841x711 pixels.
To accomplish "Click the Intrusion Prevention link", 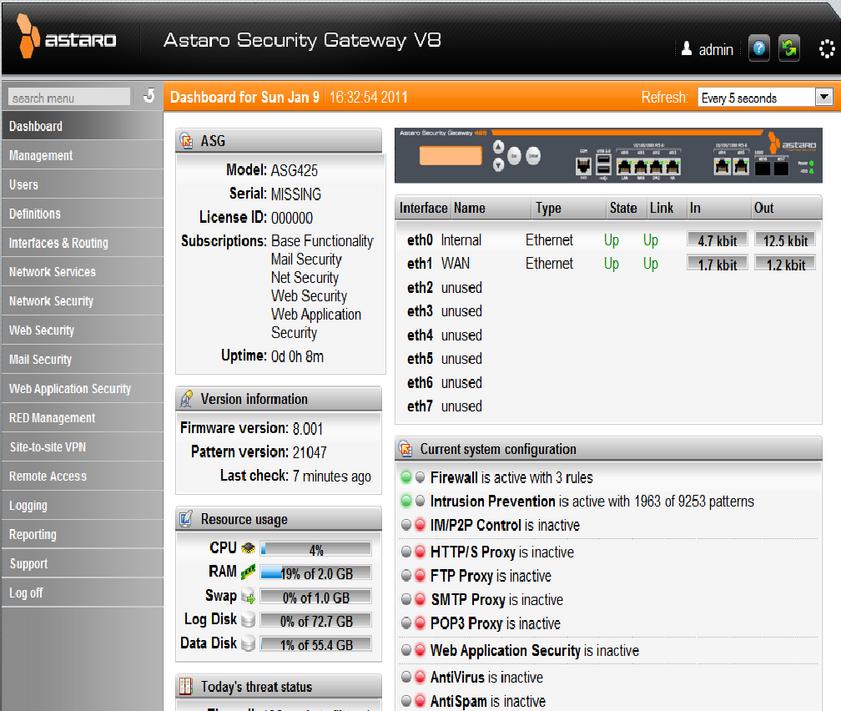I will (x=492, y=501).
